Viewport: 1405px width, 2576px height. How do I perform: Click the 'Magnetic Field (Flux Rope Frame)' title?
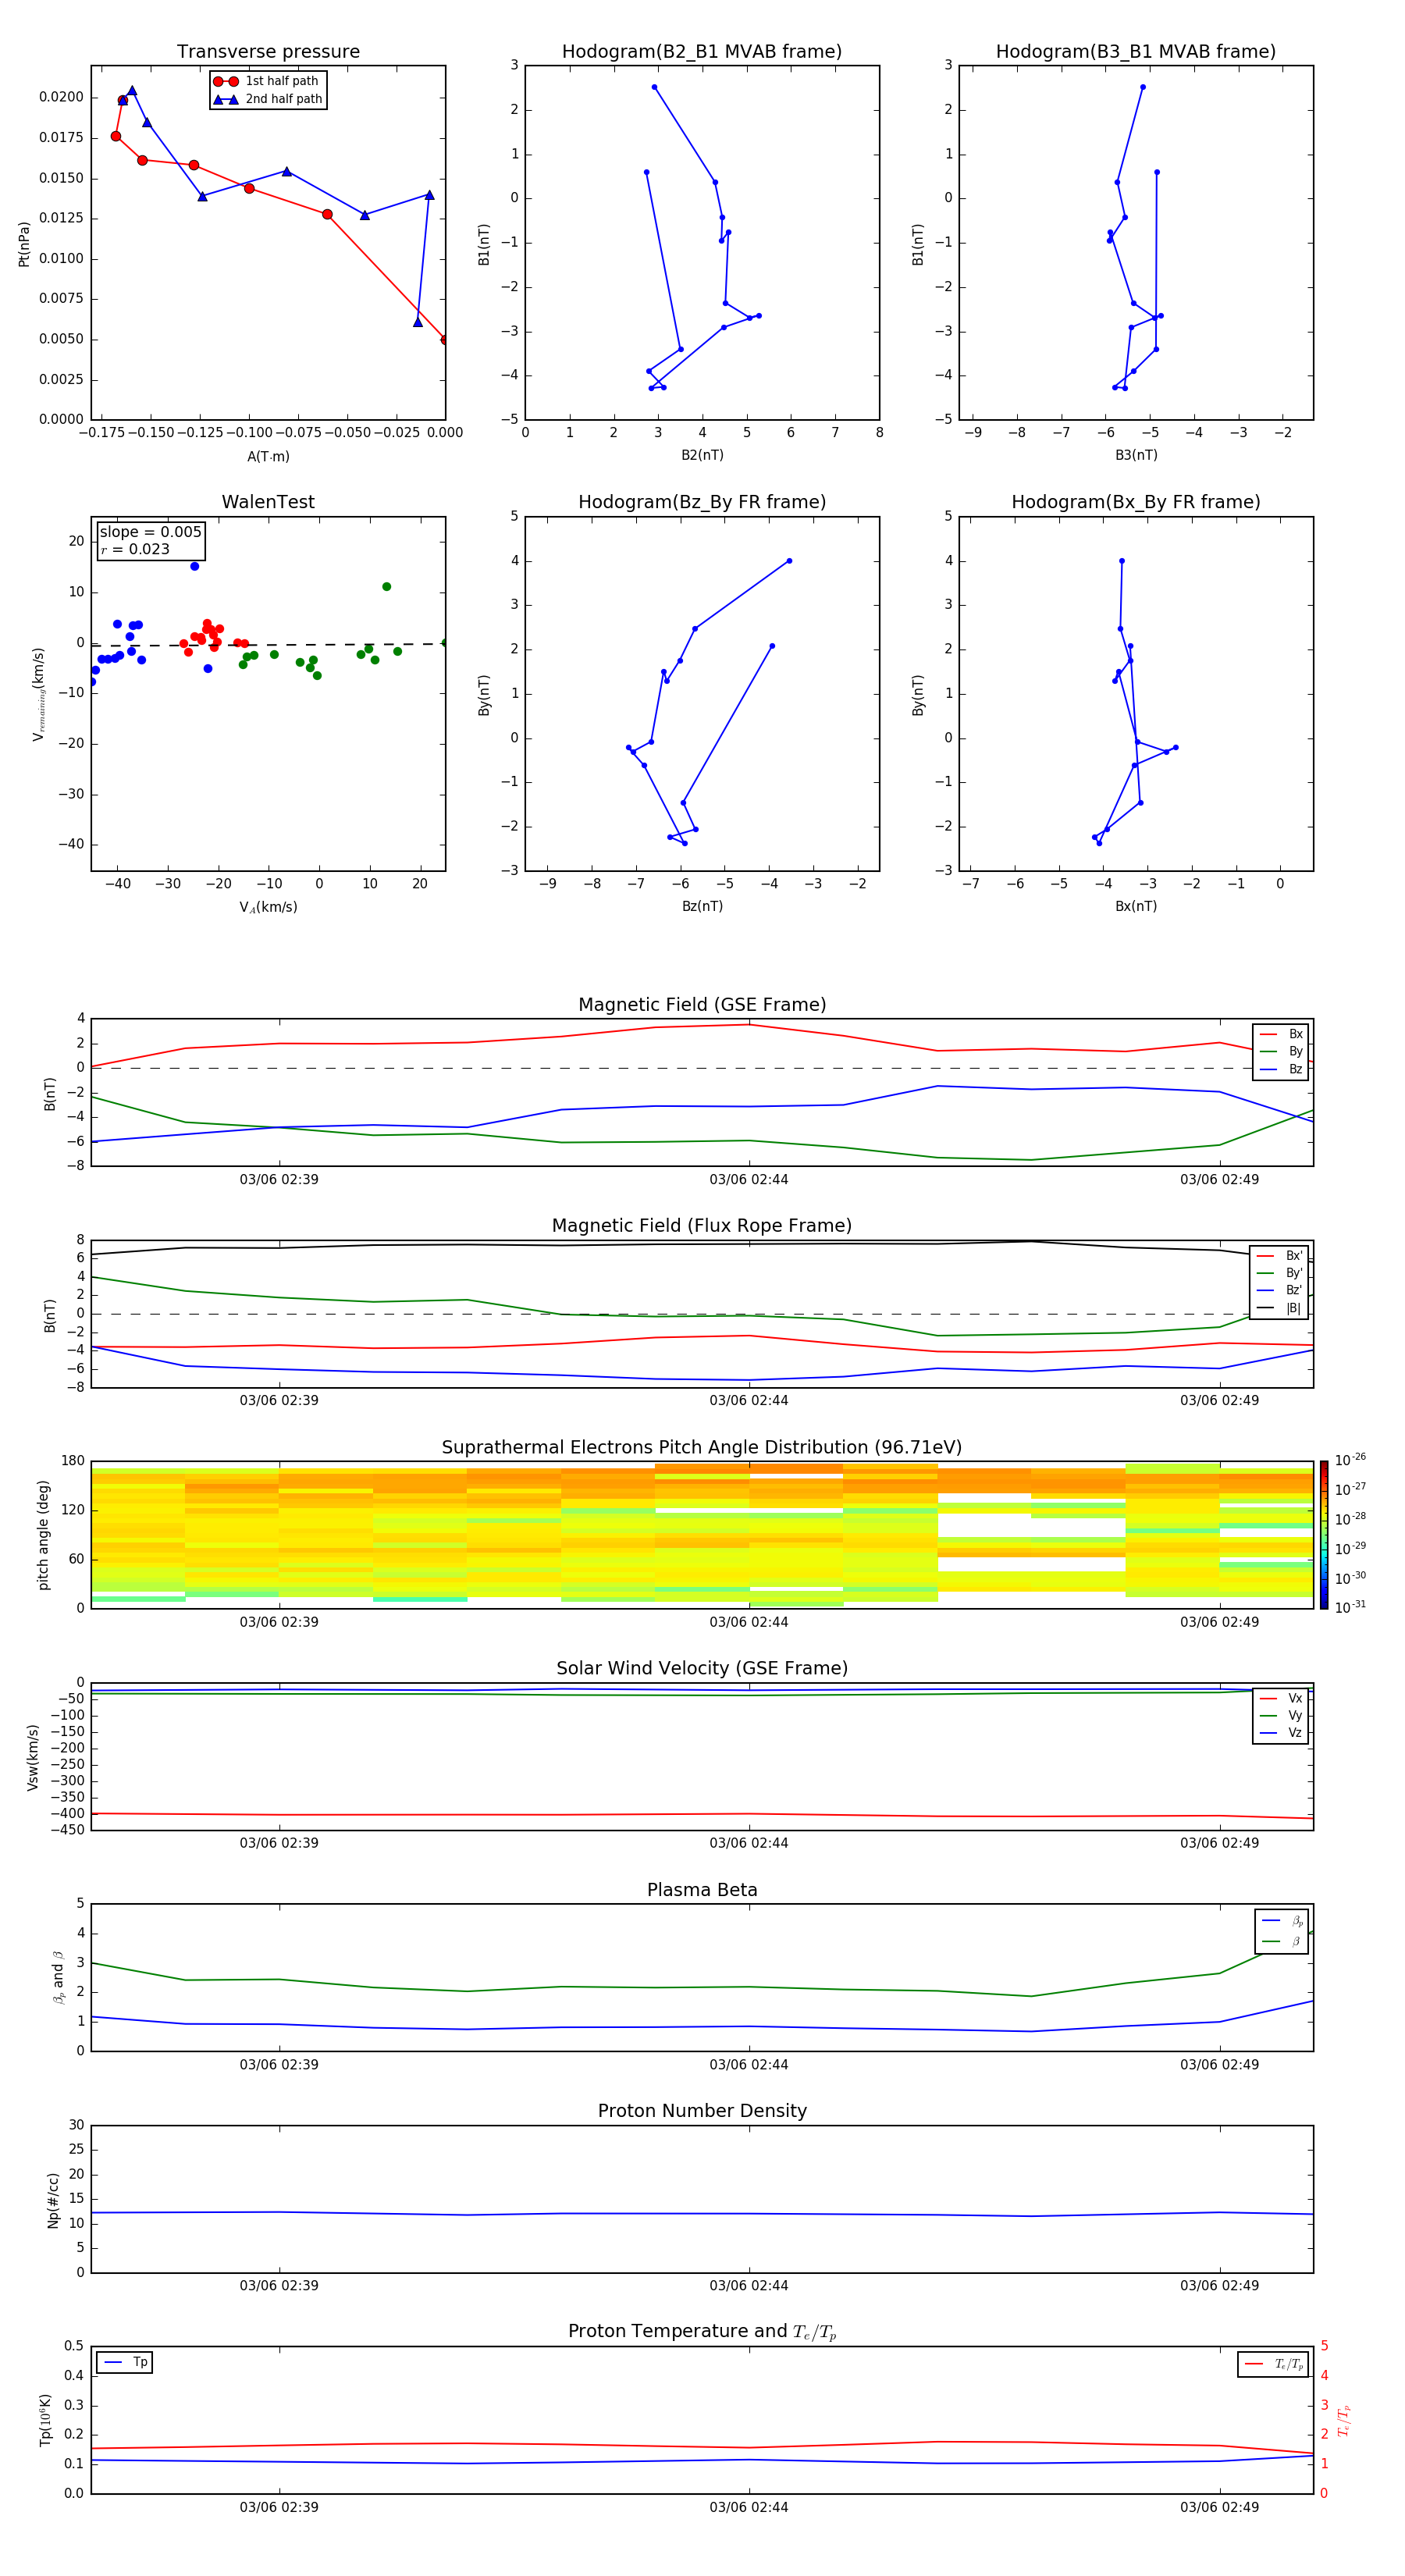pos(702,1226)
